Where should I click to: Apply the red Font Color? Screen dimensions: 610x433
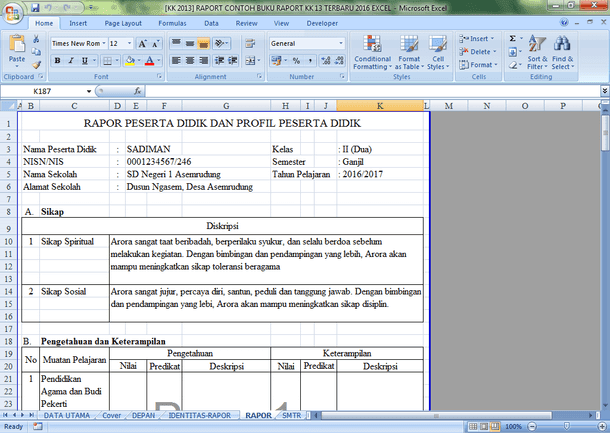(150, 61)
